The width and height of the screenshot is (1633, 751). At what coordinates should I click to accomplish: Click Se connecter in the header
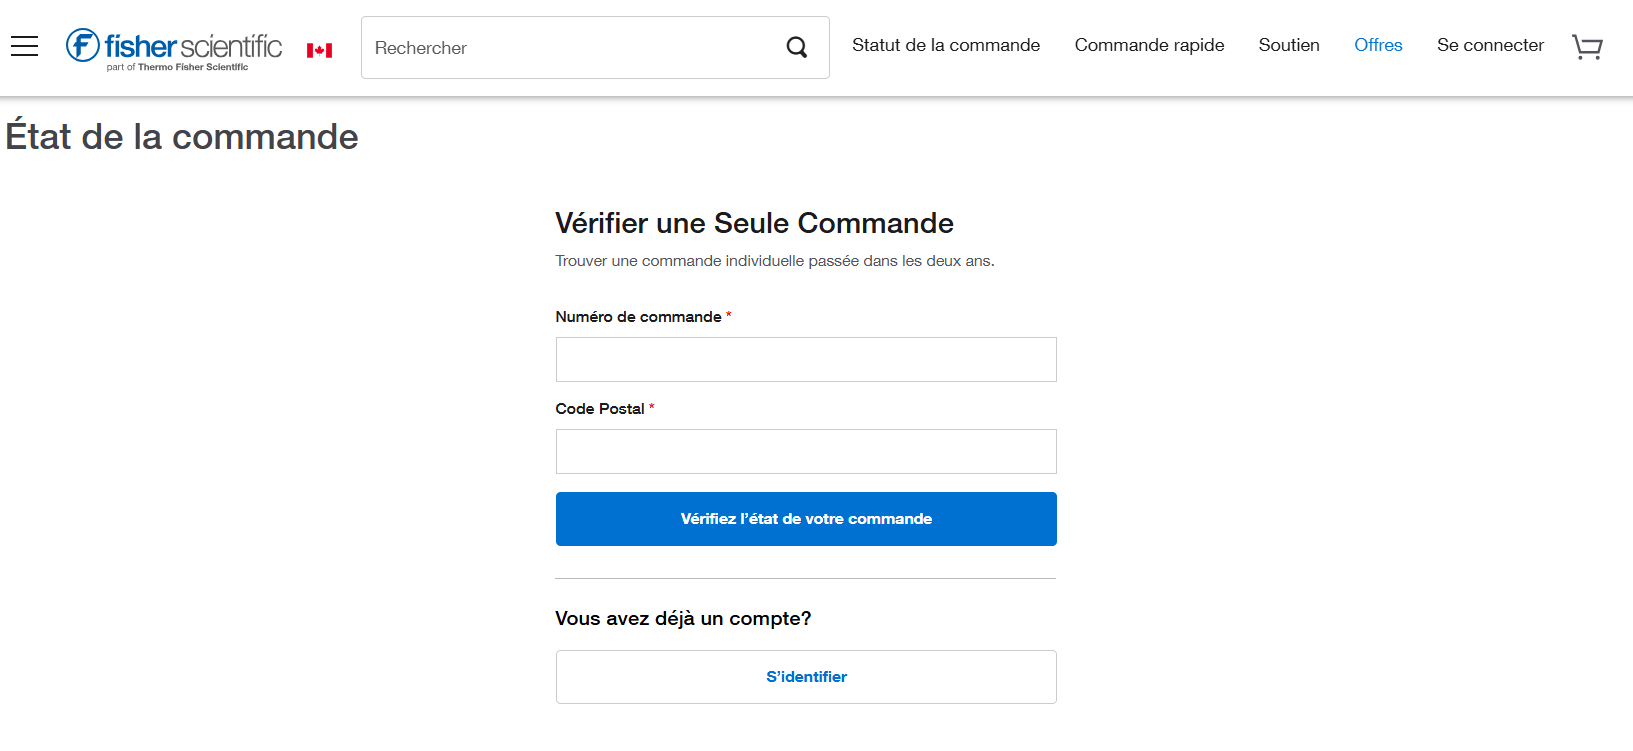pyautogui.click(x=1490, y=45)
